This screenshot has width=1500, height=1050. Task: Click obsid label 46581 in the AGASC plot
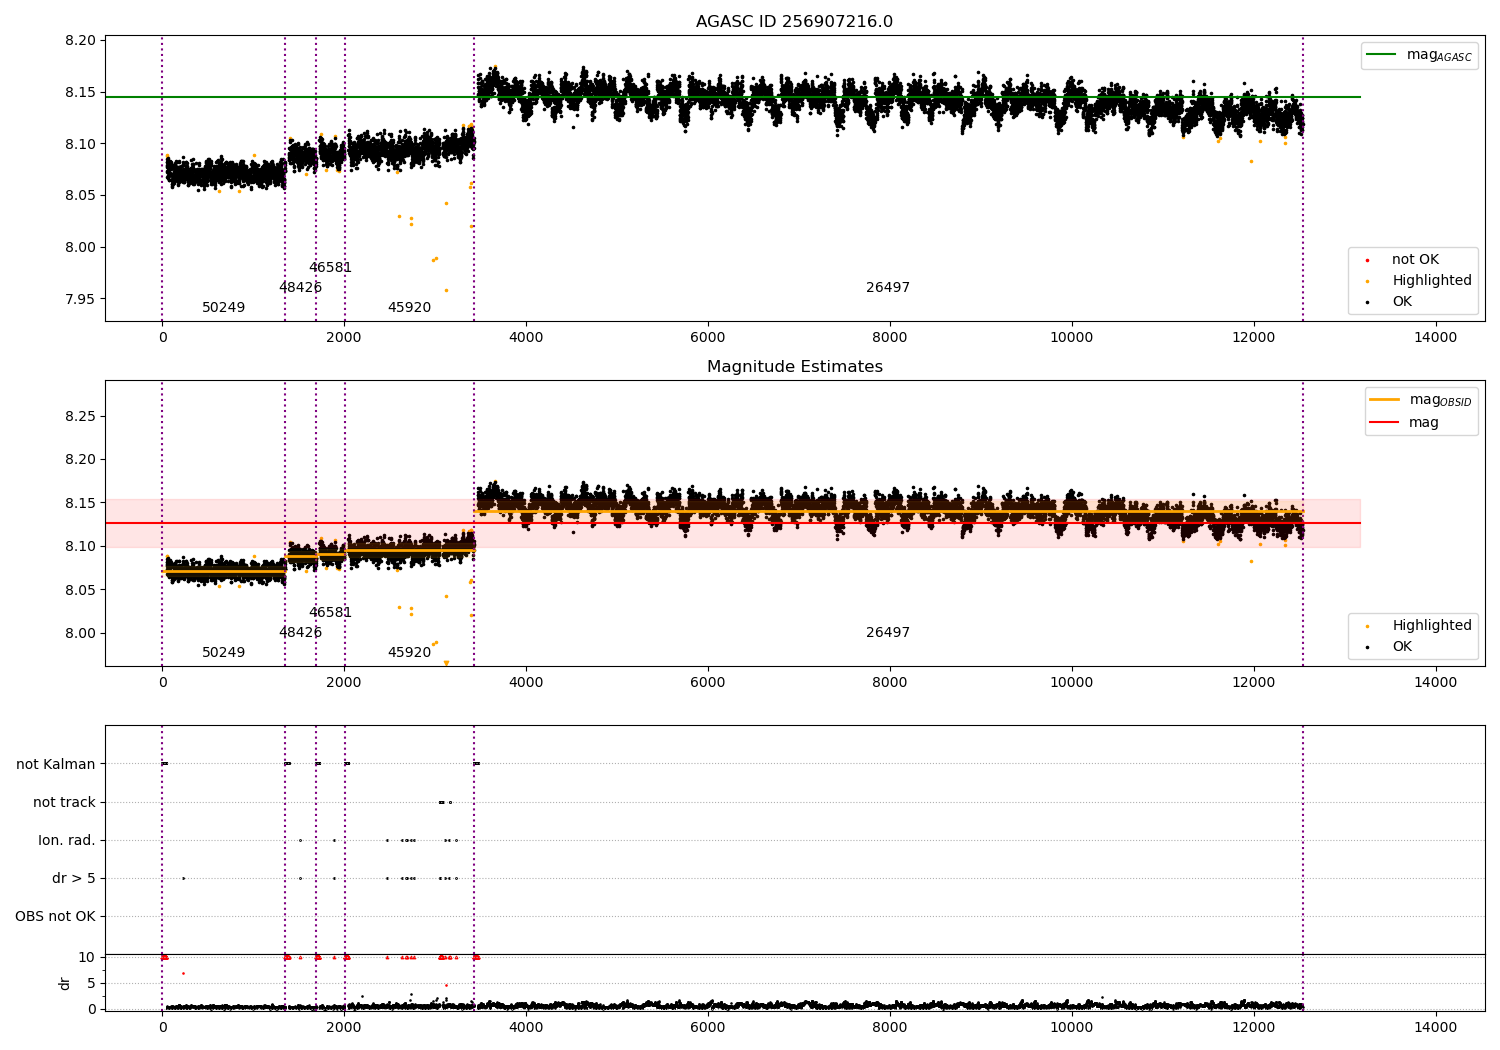coord(330,268)
